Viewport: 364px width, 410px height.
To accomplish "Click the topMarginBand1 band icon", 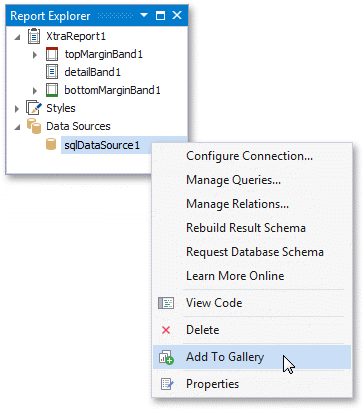I will 52,54.
